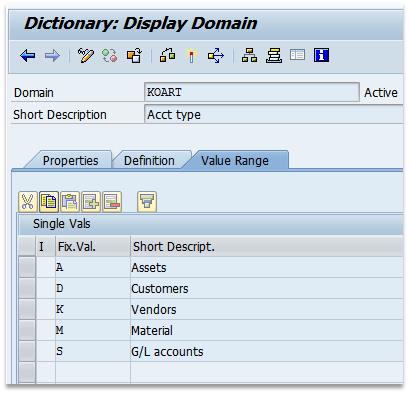Select the row selector for Customers
The width and height of the screenshot is (409, 394).
(x=27, y=288)
